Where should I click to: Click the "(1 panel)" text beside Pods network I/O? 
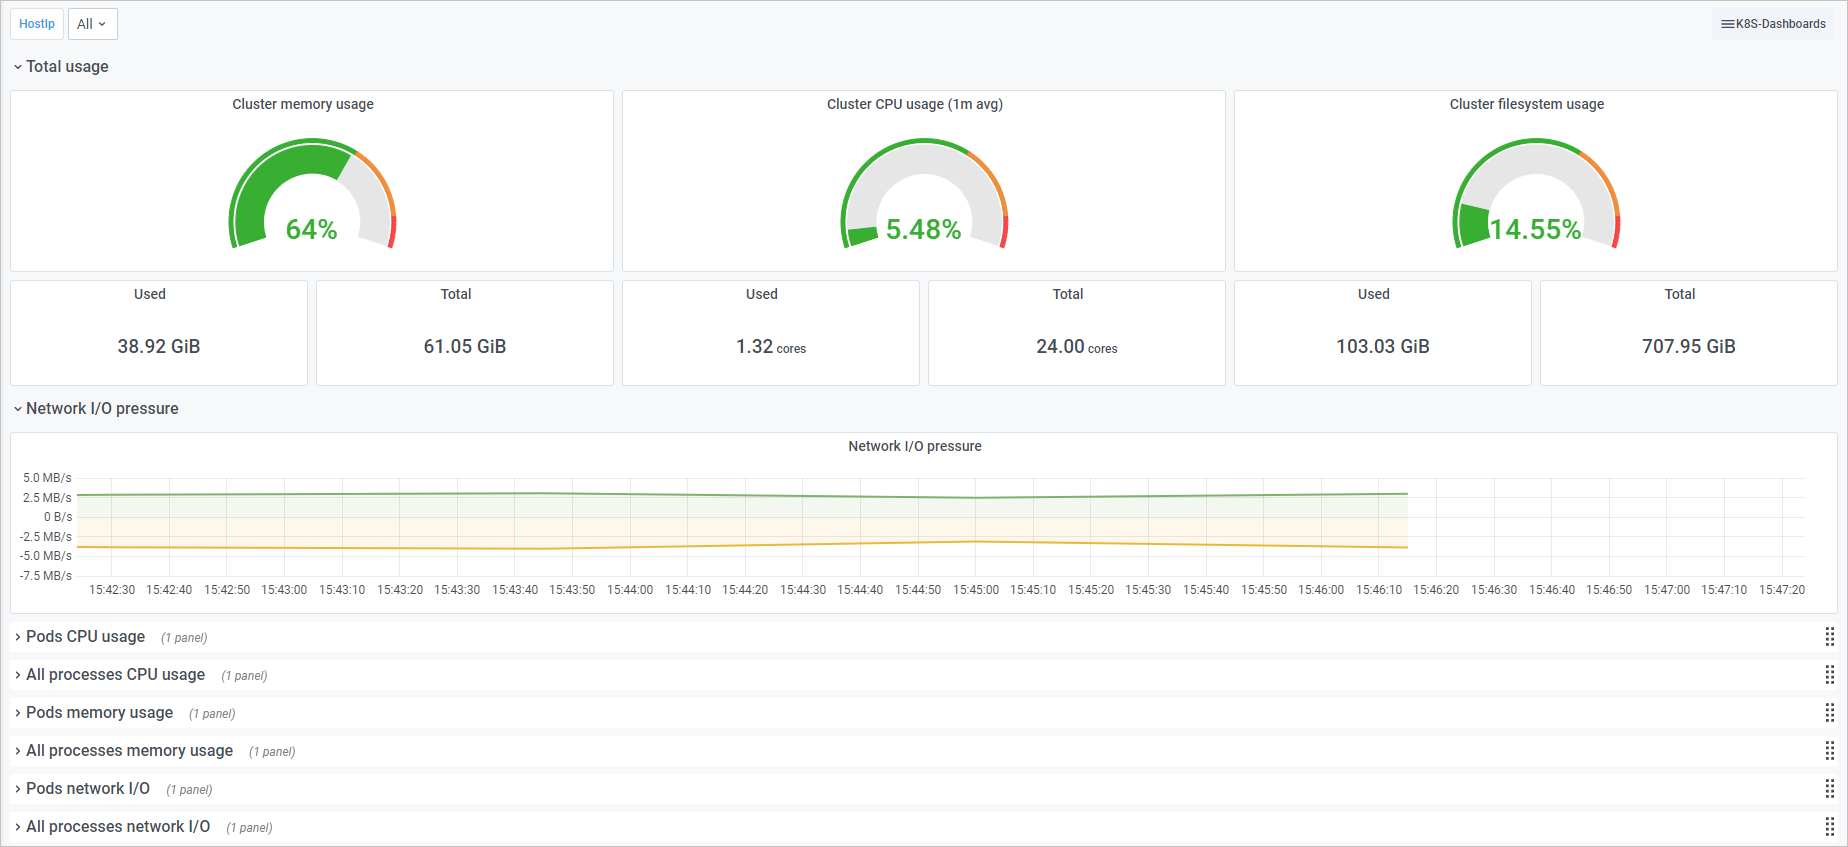click(x=189, y=790)
